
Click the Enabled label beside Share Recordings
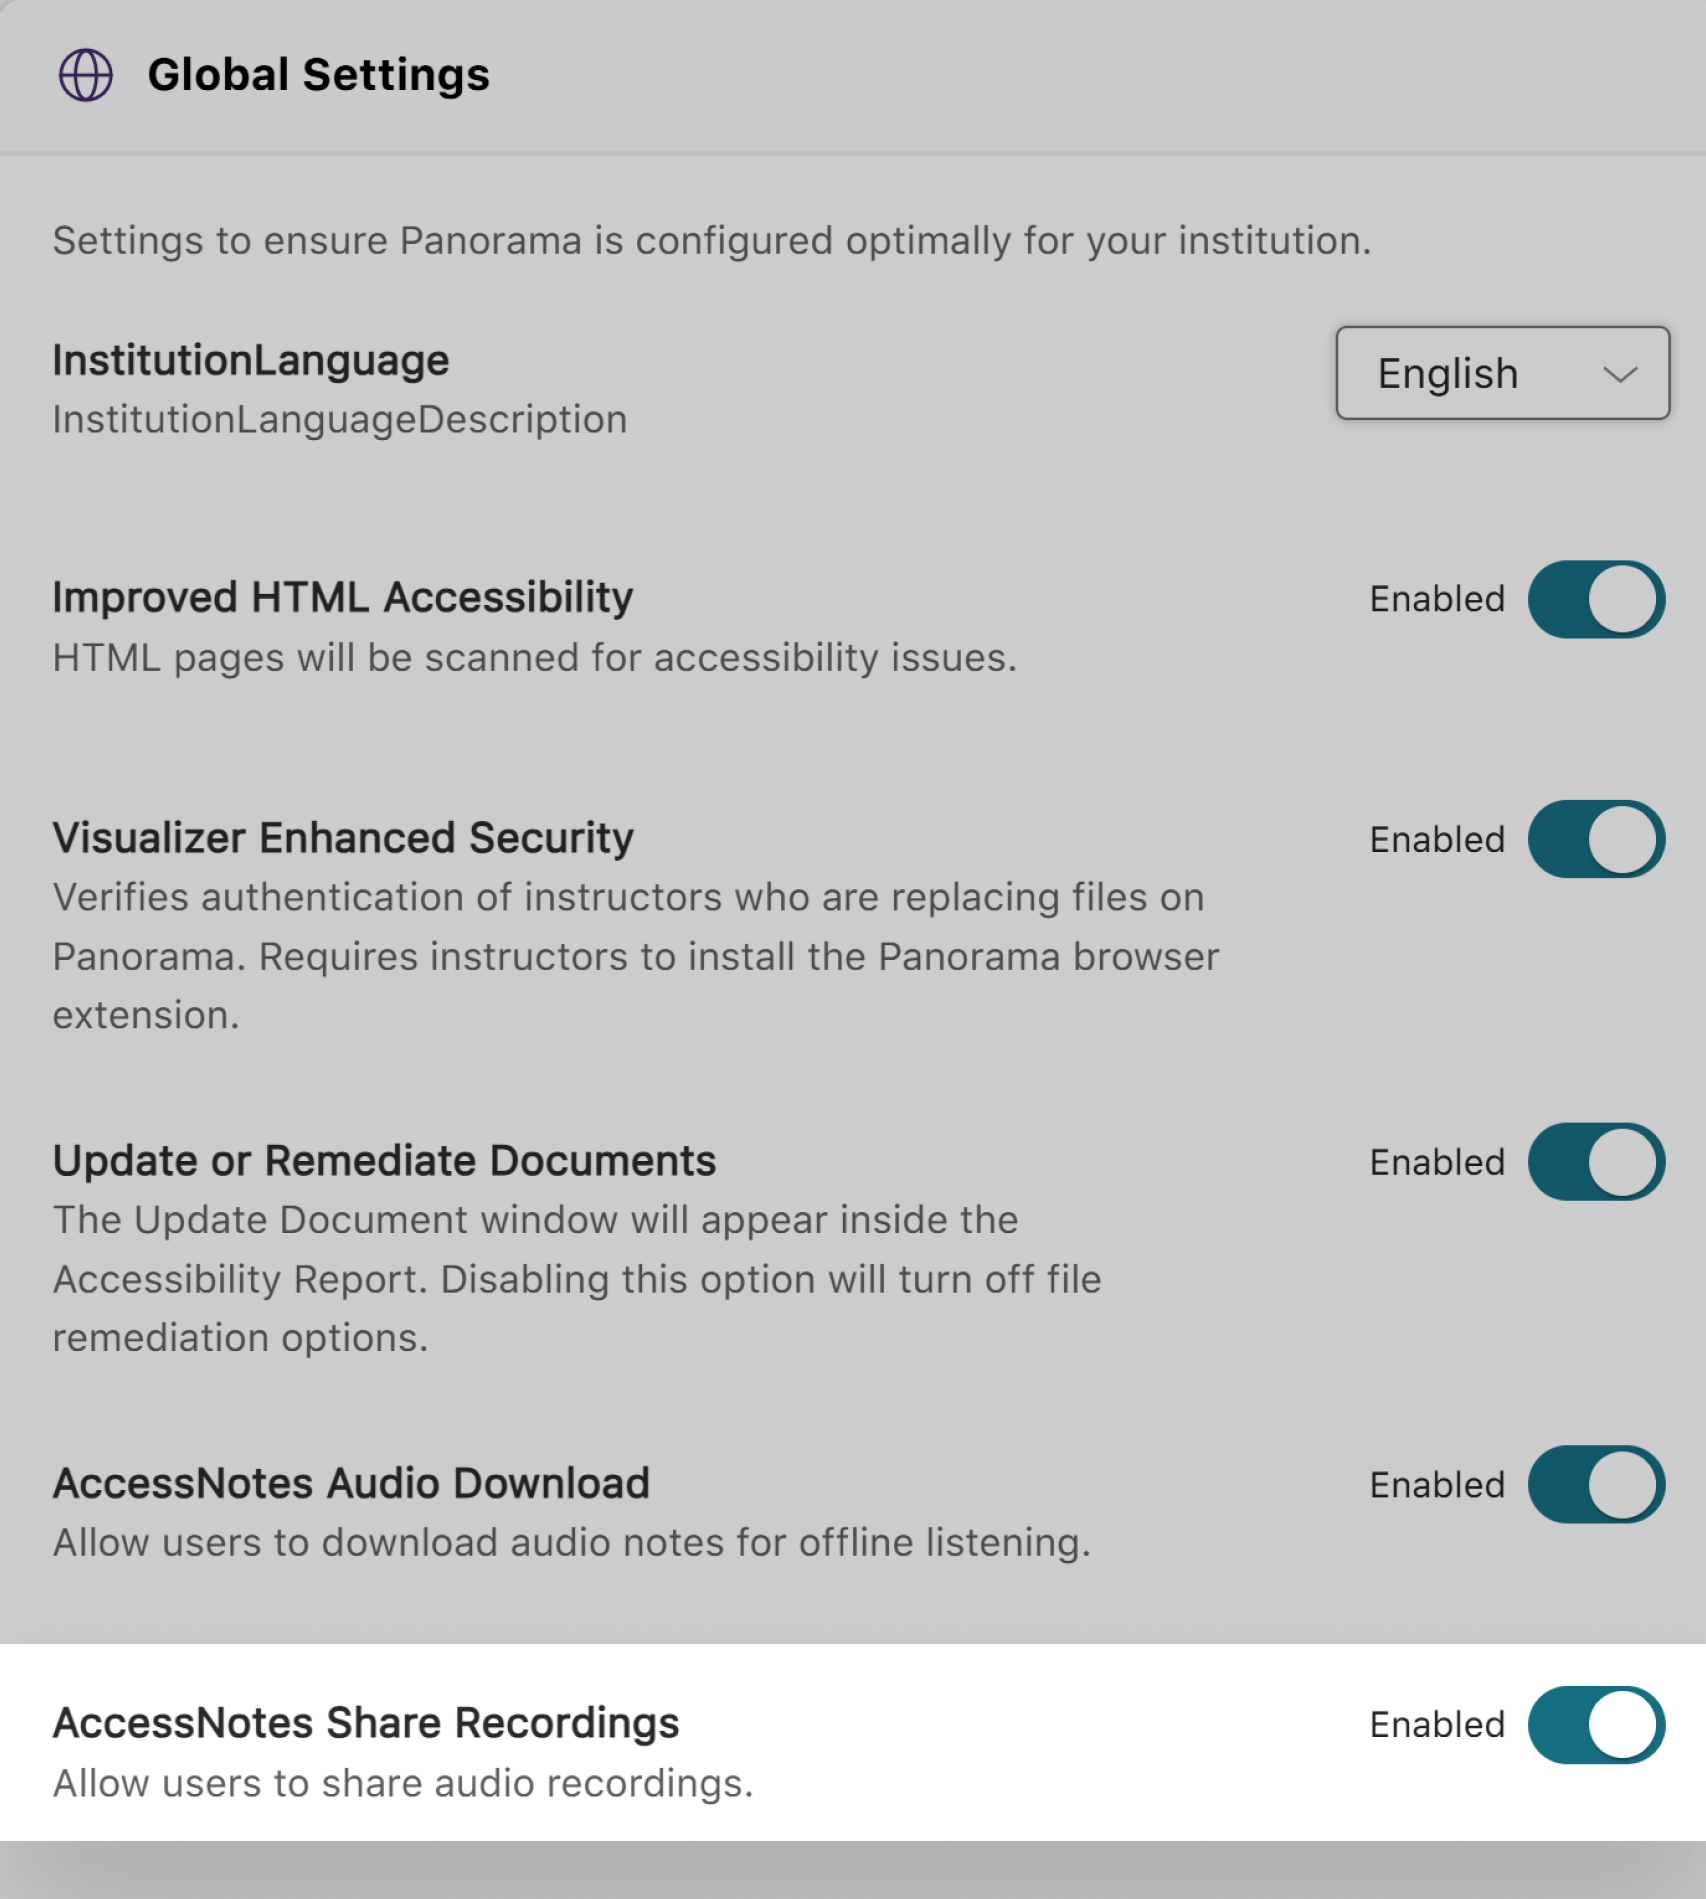tap(1437, 1725)
